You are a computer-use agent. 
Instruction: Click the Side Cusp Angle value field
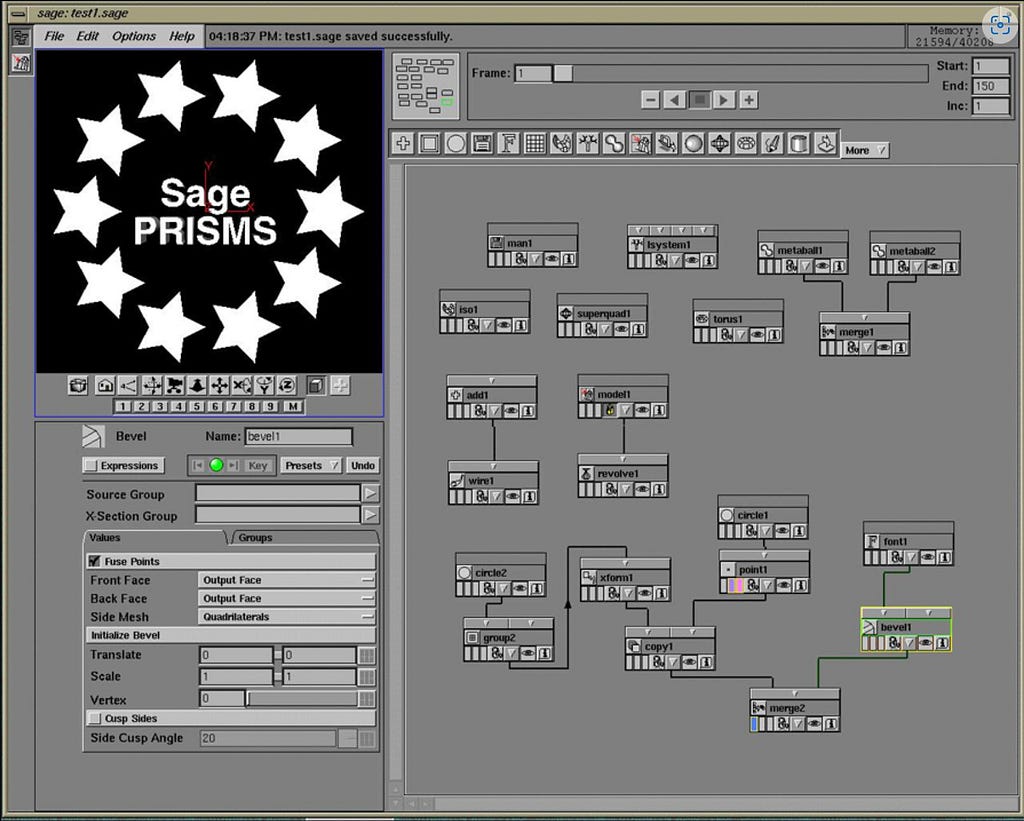[x=268, y=738]
